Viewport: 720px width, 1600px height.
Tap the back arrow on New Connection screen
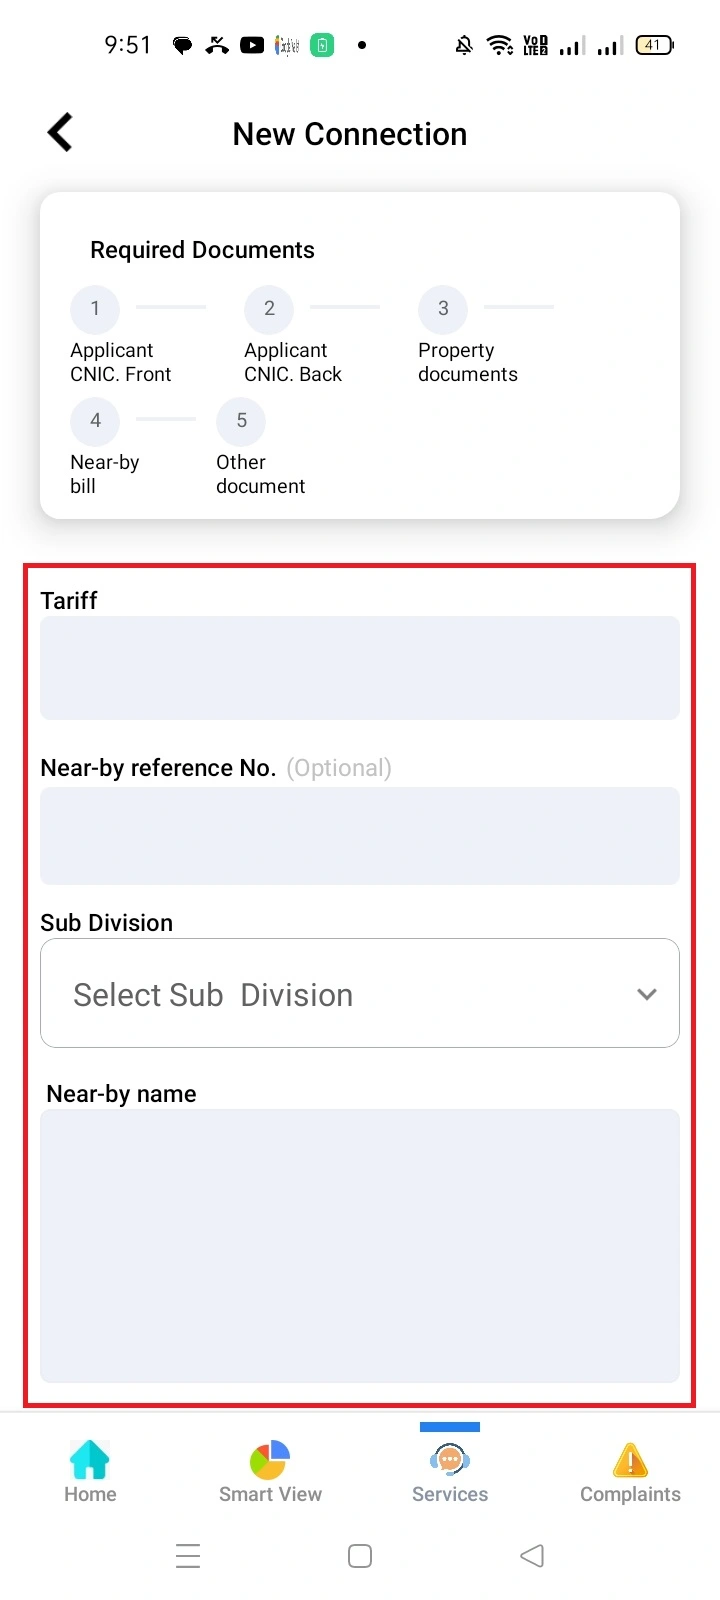click(x=59, y=131)
